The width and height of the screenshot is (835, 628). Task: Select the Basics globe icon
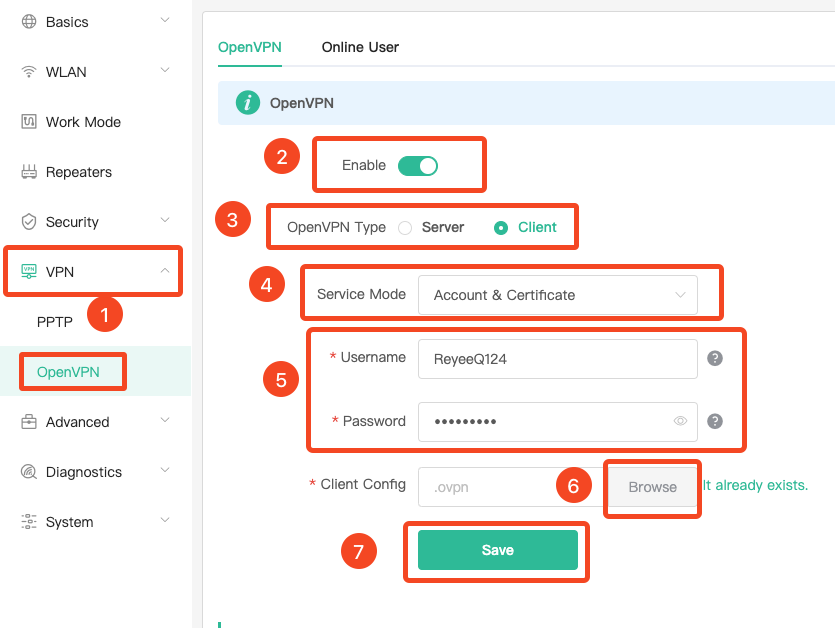click(29, 21)
